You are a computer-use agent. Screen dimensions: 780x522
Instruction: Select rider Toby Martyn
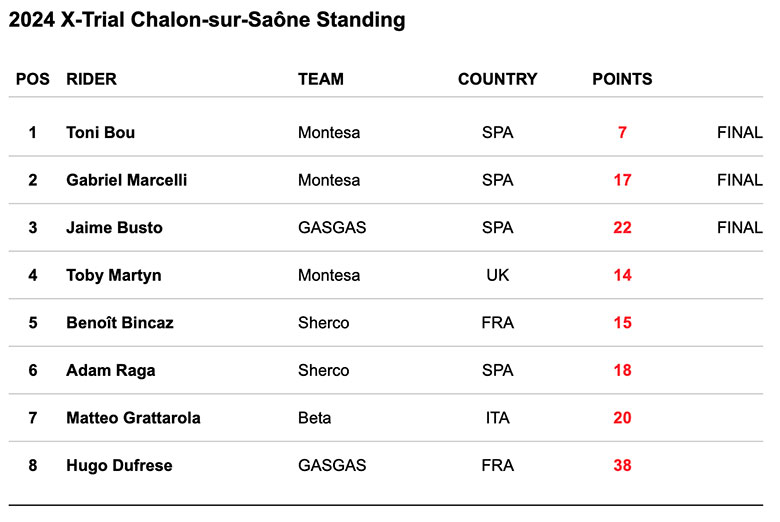[x=113, y=275]
